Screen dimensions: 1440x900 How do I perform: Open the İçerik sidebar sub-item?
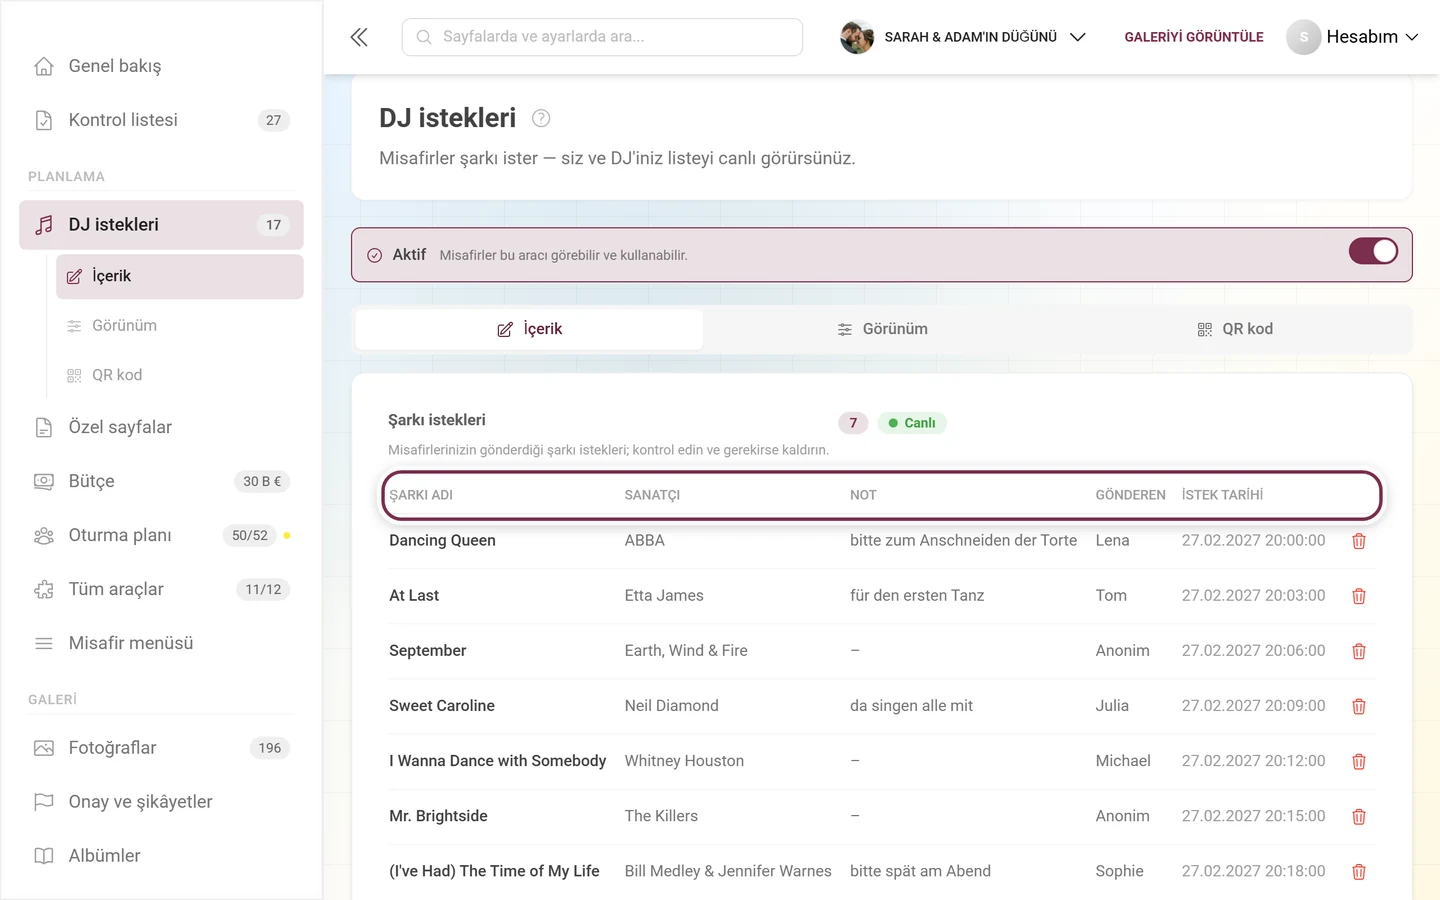180,276
